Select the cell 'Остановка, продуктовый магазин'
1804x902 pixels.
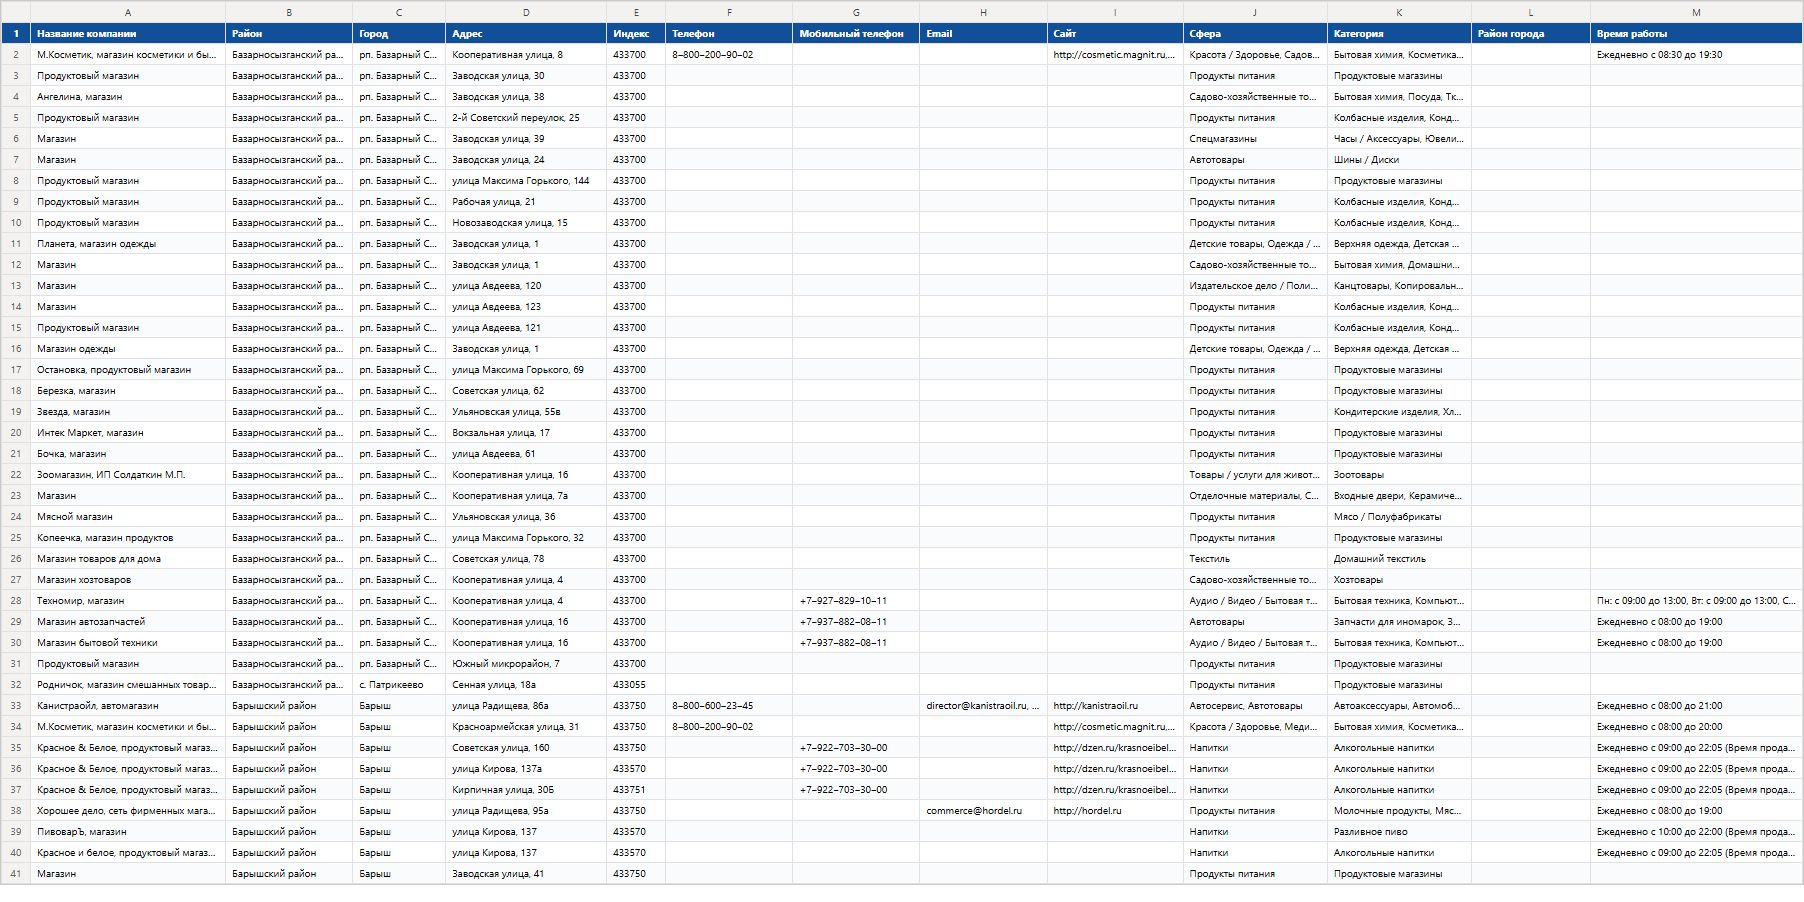point(128,370)
